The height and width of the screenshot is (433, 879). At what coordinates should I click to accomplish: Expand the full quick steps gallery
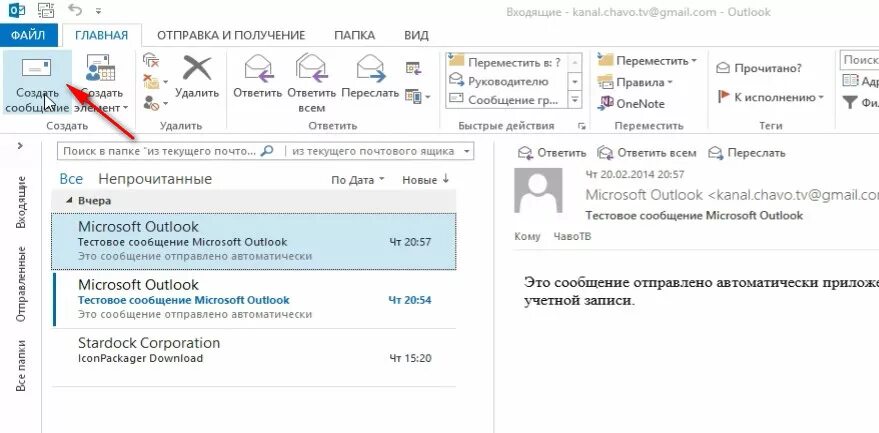pyautogui.click(x=575, y=100)
